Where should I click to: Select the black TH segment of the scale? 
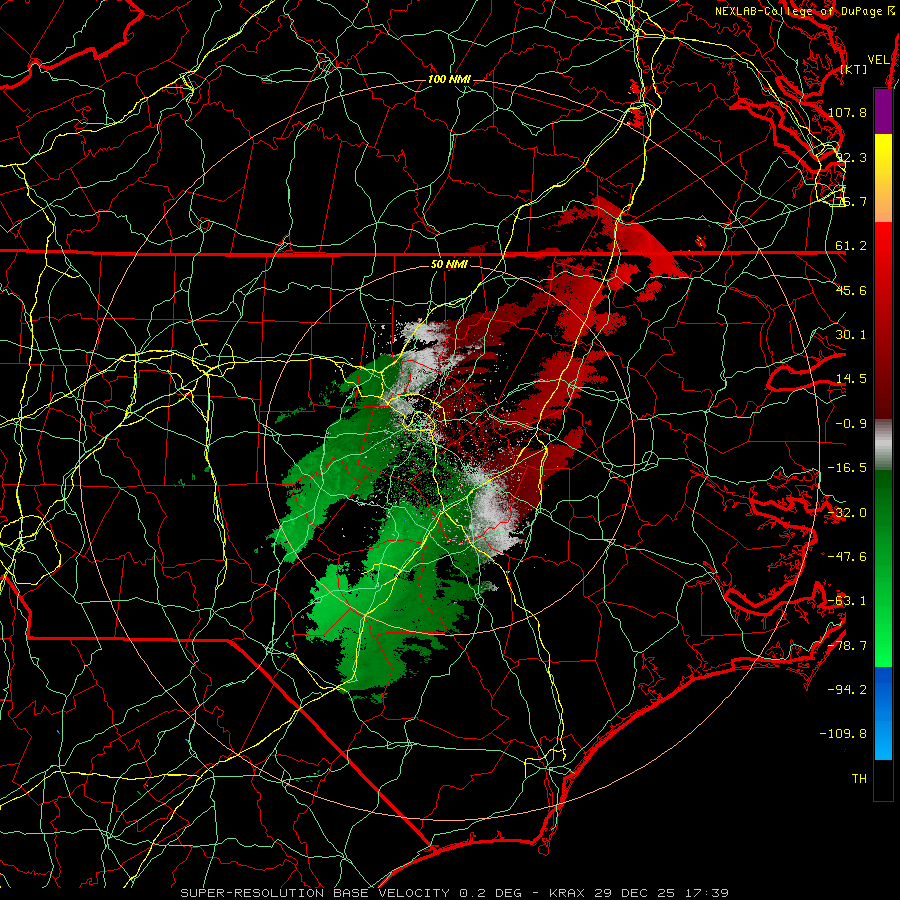pos(883,780)
